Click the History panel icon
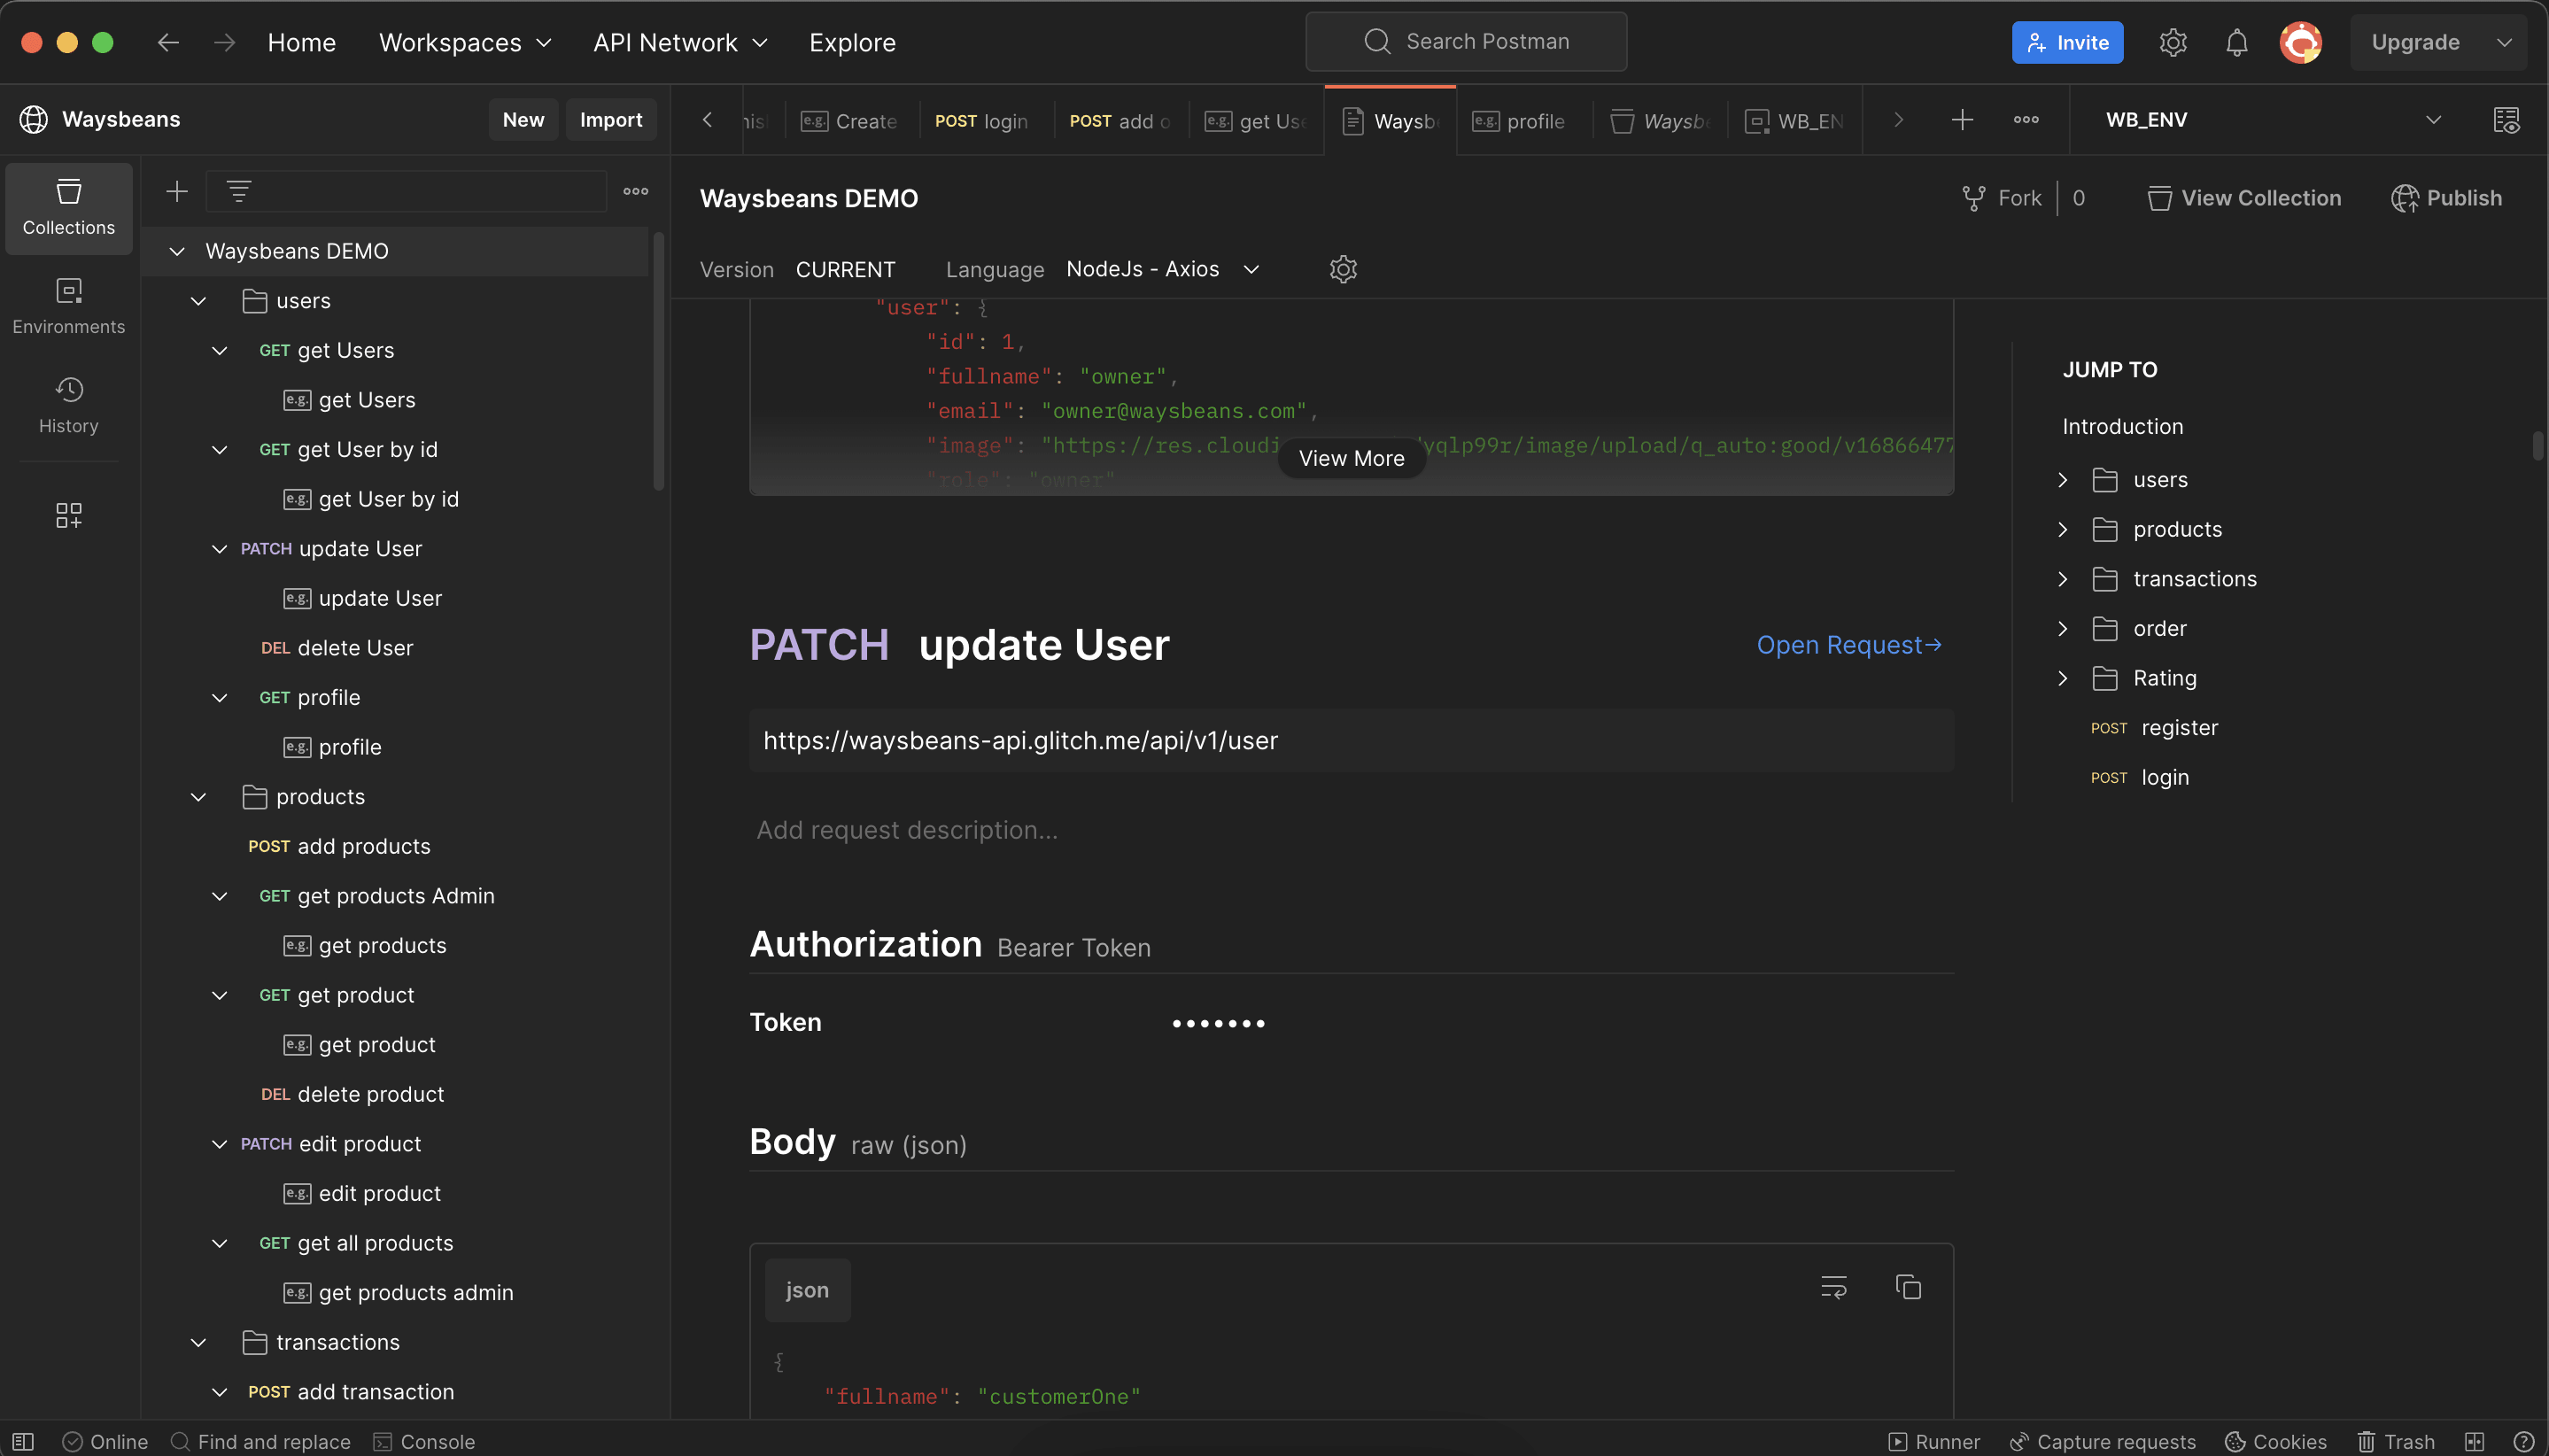Image resolution: width=2549 pixels, height=1456 pixels. click(66, 406)
